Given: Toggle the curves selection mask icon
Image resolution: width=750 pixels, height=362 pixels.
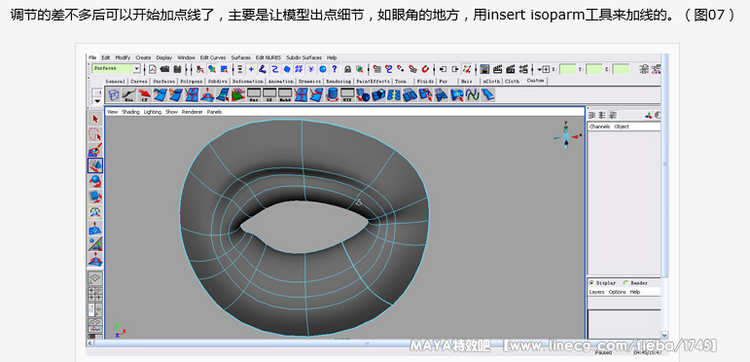Looking at the screenshot, I should pyautogui.click(x=275, y=69).
